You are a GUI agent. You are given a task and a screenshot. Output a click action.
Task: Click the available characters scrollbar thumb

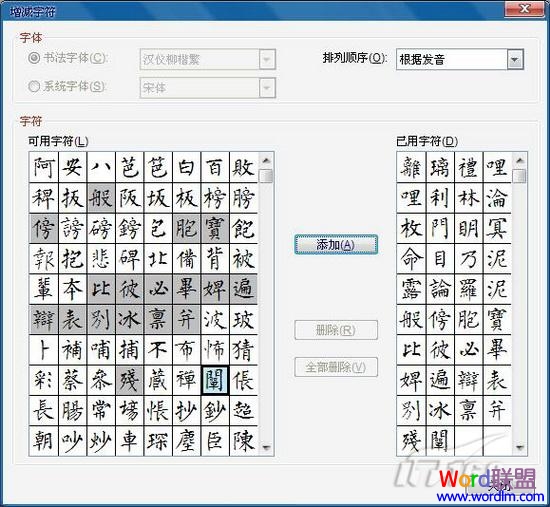click(267, 176)
